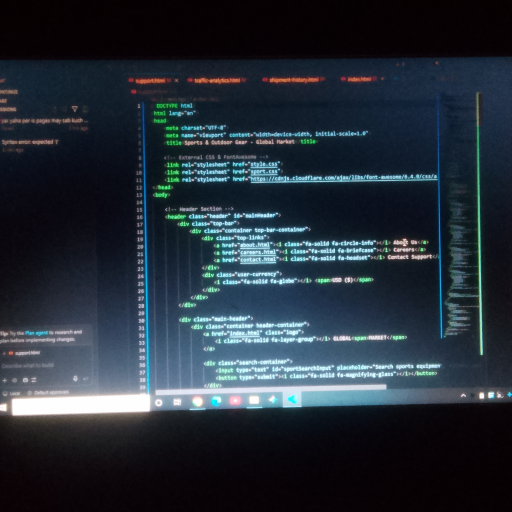Click the VS Code icon on taskbar
Viewport: 512px width, 512px height.
(x=292, y=399)
